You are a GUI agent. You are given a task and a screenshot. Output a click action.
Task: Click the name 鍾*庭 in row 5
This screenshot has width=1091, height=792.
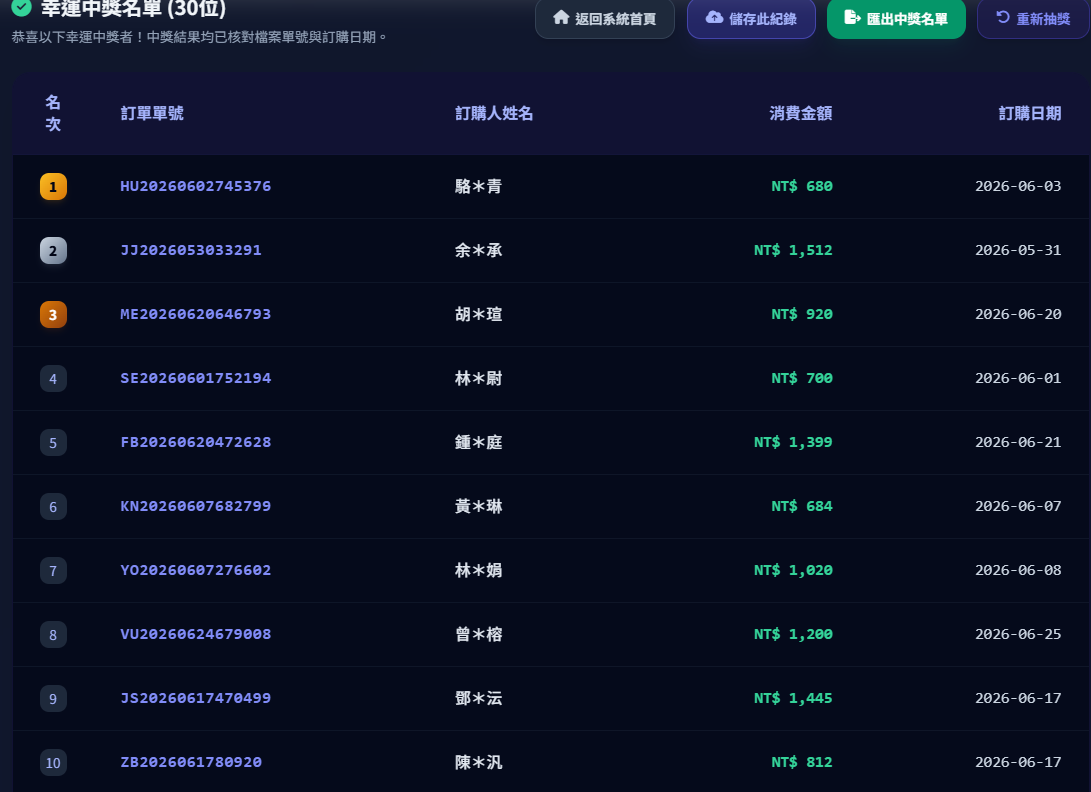point(479,443)
